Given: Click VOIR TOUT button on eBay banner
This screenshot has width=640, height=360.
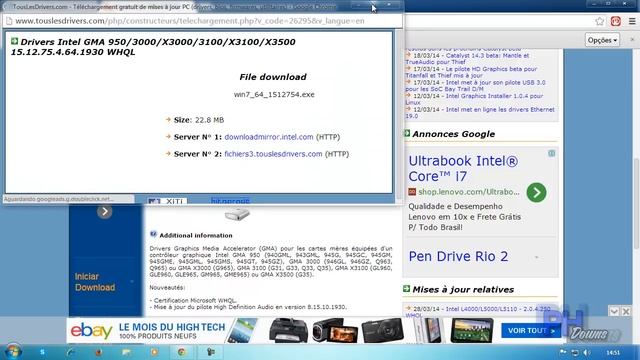Looking at the screenshot, I should click(531, 331).
